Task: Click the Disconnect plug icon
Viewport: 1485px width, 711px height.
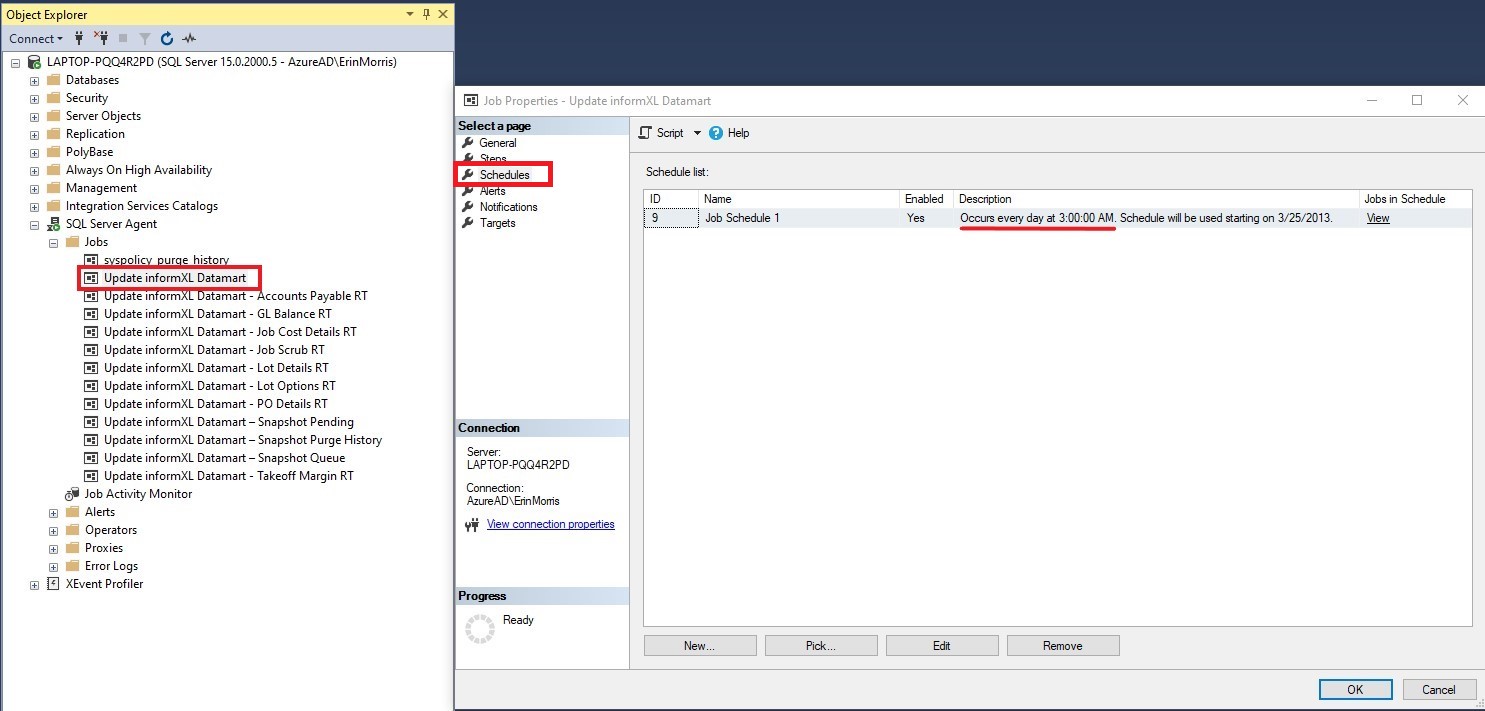Action: [x=101, y=38]
